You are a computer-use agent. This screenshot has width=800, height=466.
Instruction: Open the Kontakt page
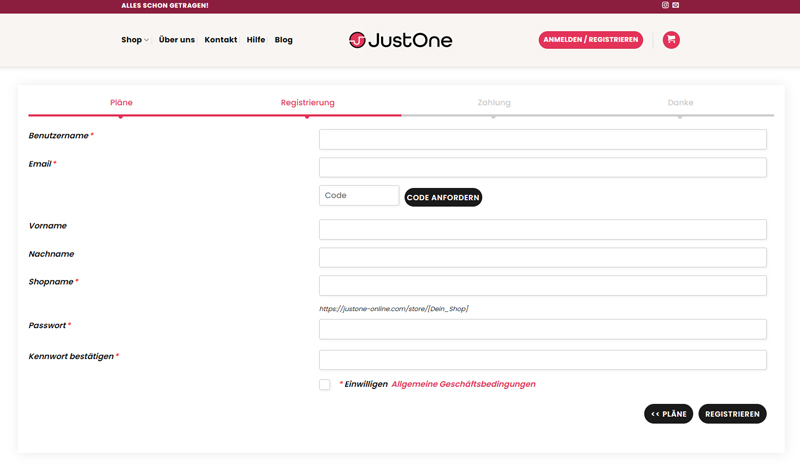click(x=220, y=40)
